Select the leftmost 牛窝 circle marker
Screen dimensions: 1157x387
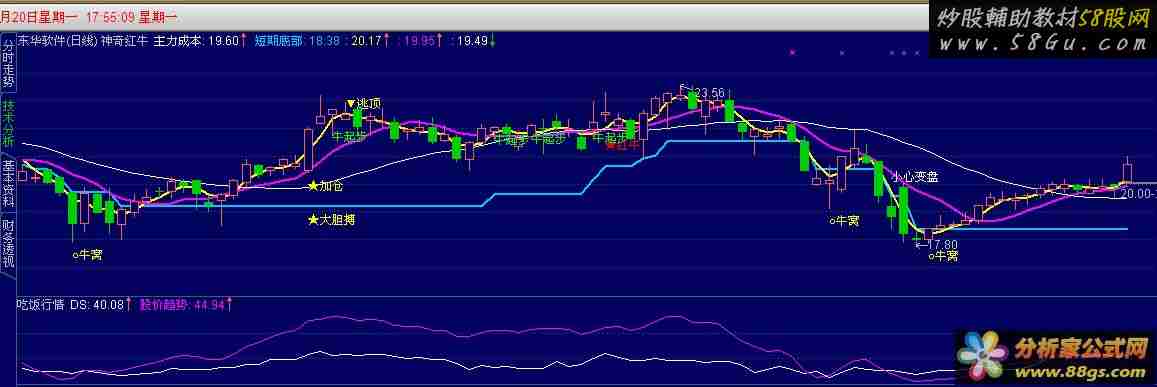87,255
